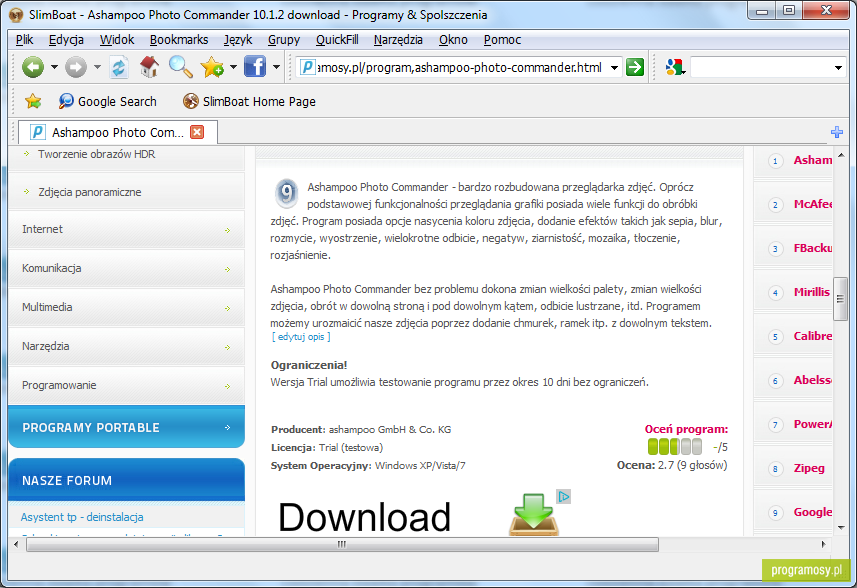Open the Okno menu
The image size is (857, 588).
tap(453, 39)
